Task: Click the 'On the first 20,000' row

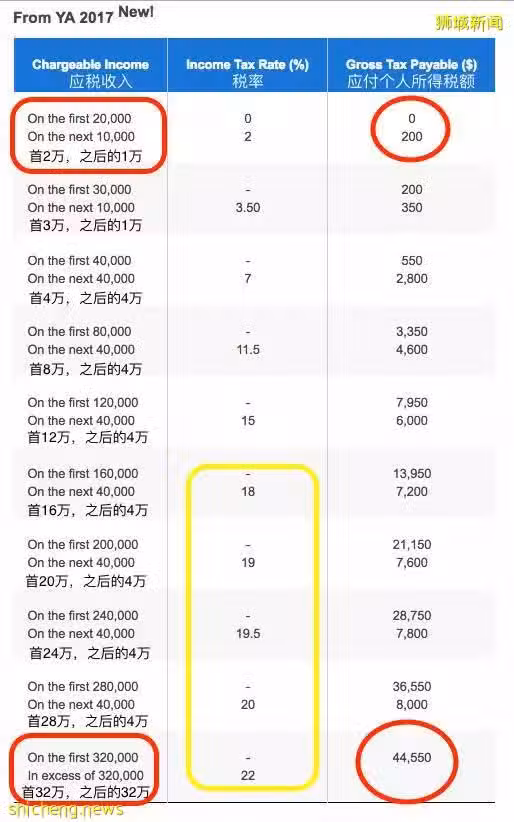Action: pyautogui.click(x=79, y=118)
